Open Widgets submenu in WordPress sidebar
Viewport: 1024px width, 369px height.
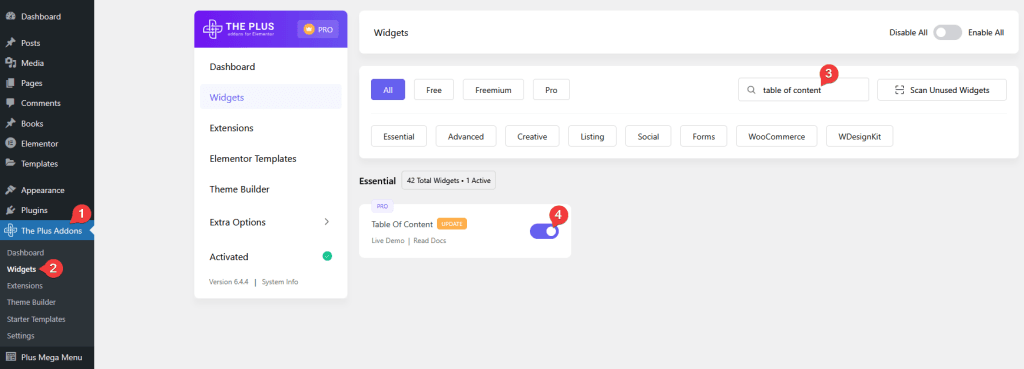point(22,269)
